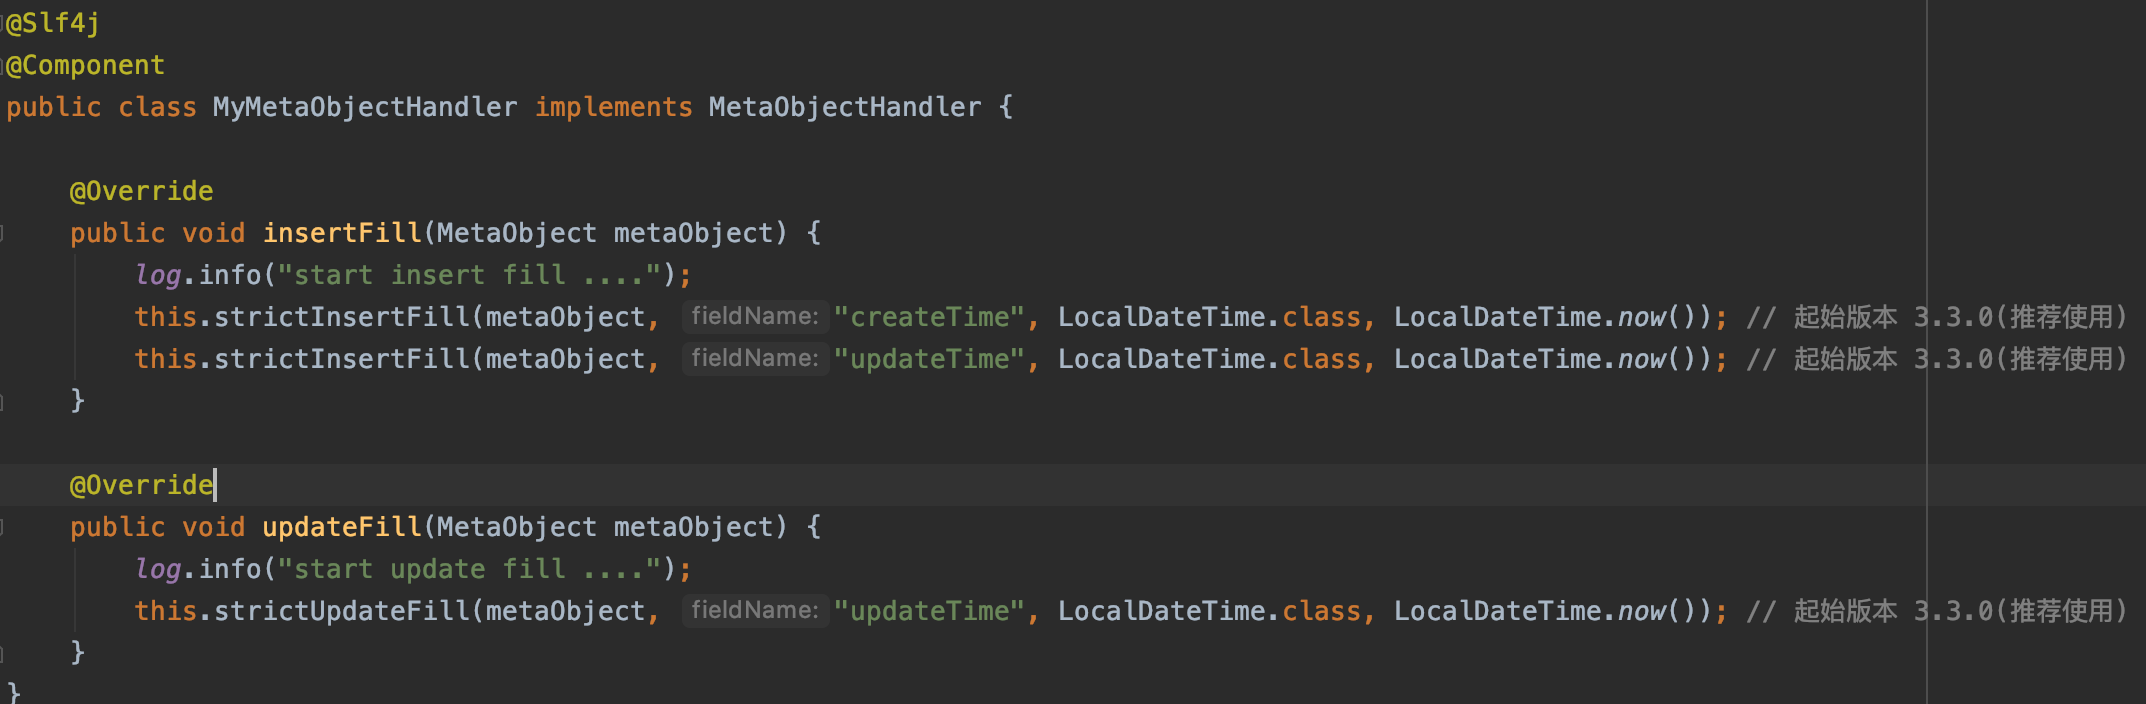This screenshot has height=704, width=2146.
Task: Click the @Slf4j annotation
Action: pyautogui.click(x=53, y=23)
